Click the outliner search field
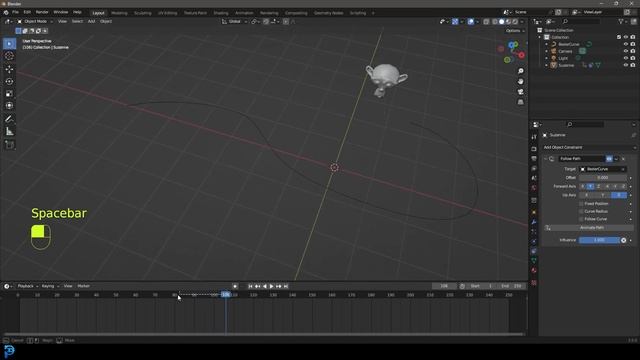 click(x=581, y=21)
